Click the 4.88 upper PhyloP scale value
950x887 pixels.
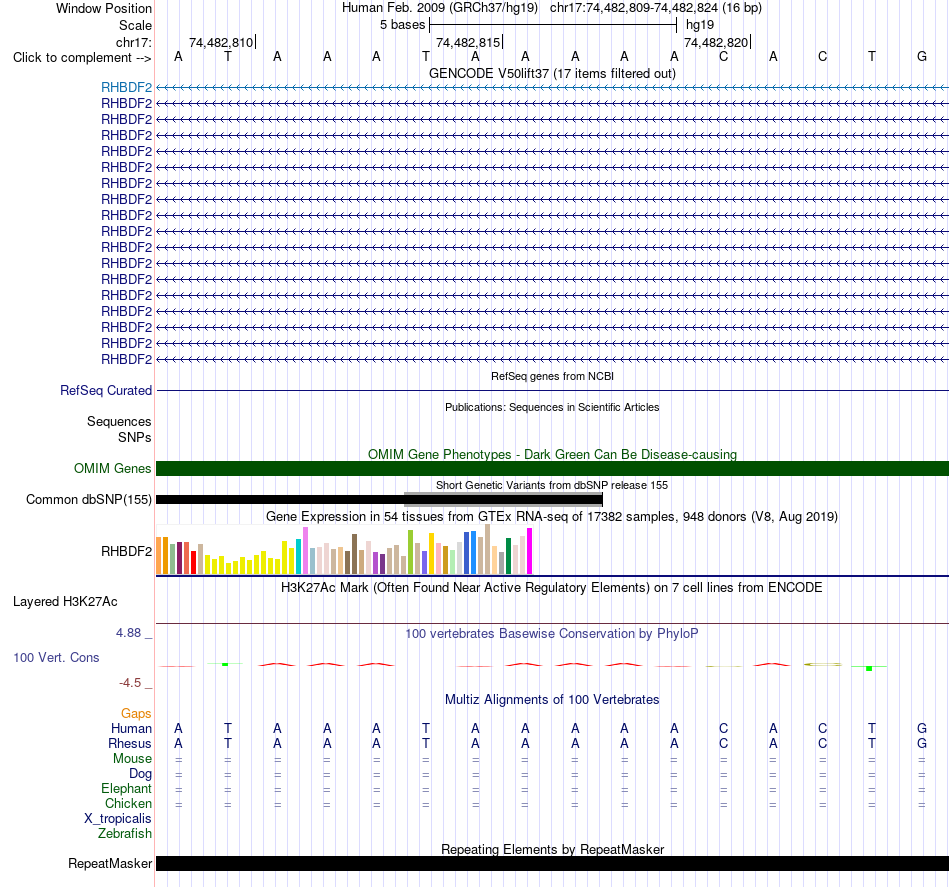click(128, 633)
